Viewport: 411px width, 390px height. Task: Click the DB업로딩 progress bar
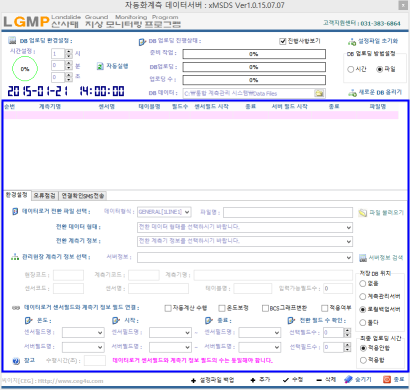click(254, 67)
